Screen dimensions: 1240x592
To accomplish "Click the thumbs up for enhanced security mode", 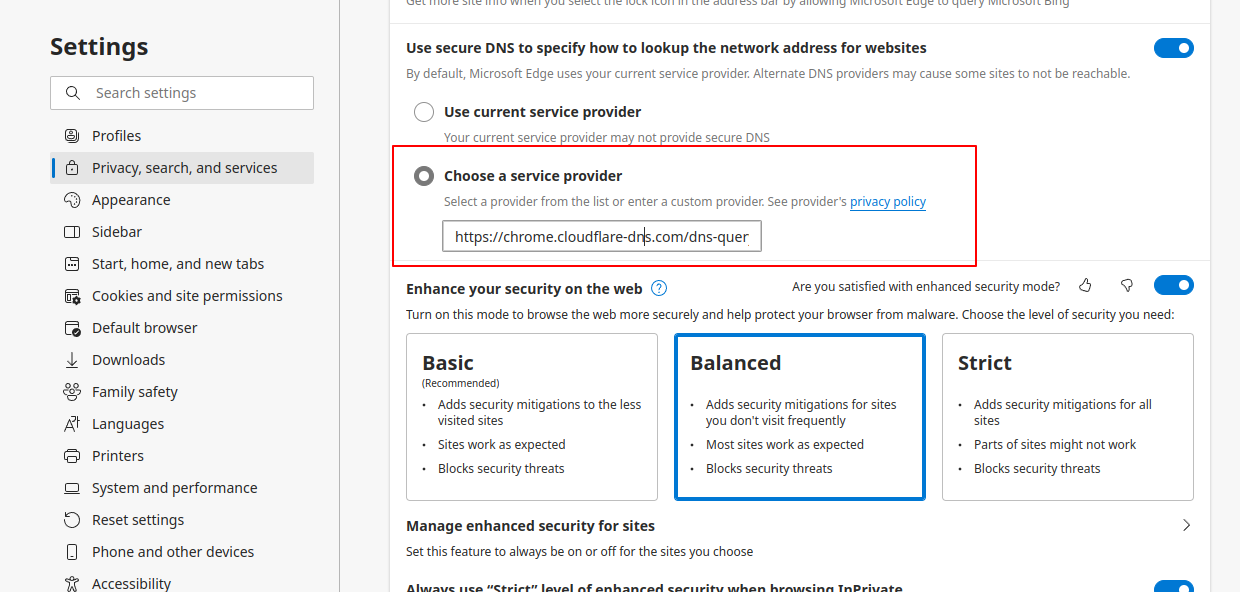I will 1085,285.
